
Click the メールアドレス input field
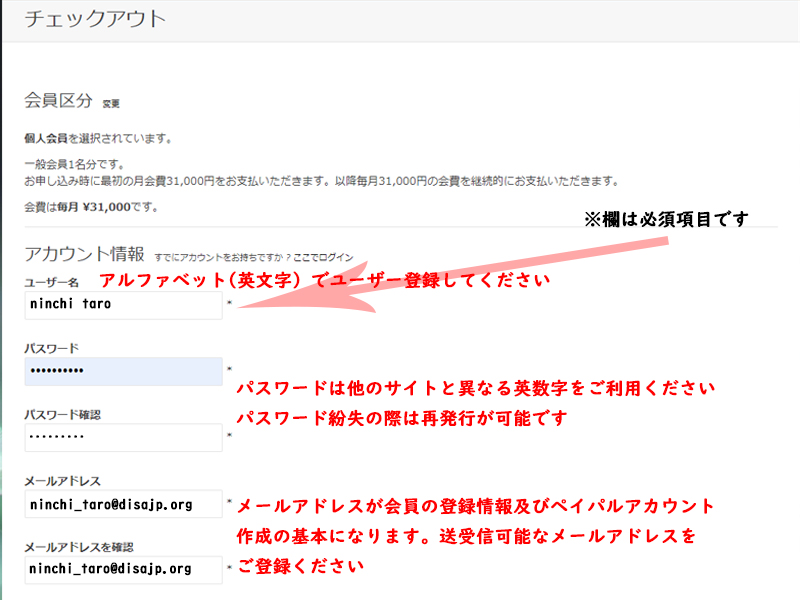coord(123,504)
